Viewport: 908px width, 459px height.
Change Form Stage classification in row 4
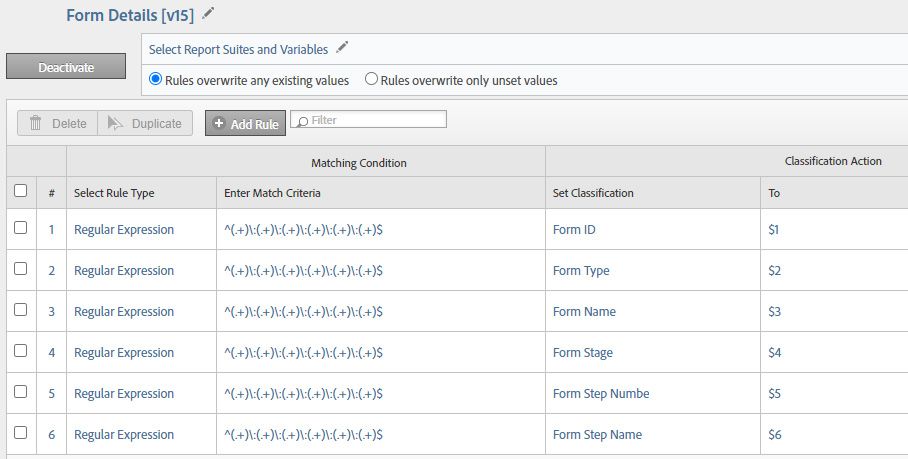click(x=582, y=353)
